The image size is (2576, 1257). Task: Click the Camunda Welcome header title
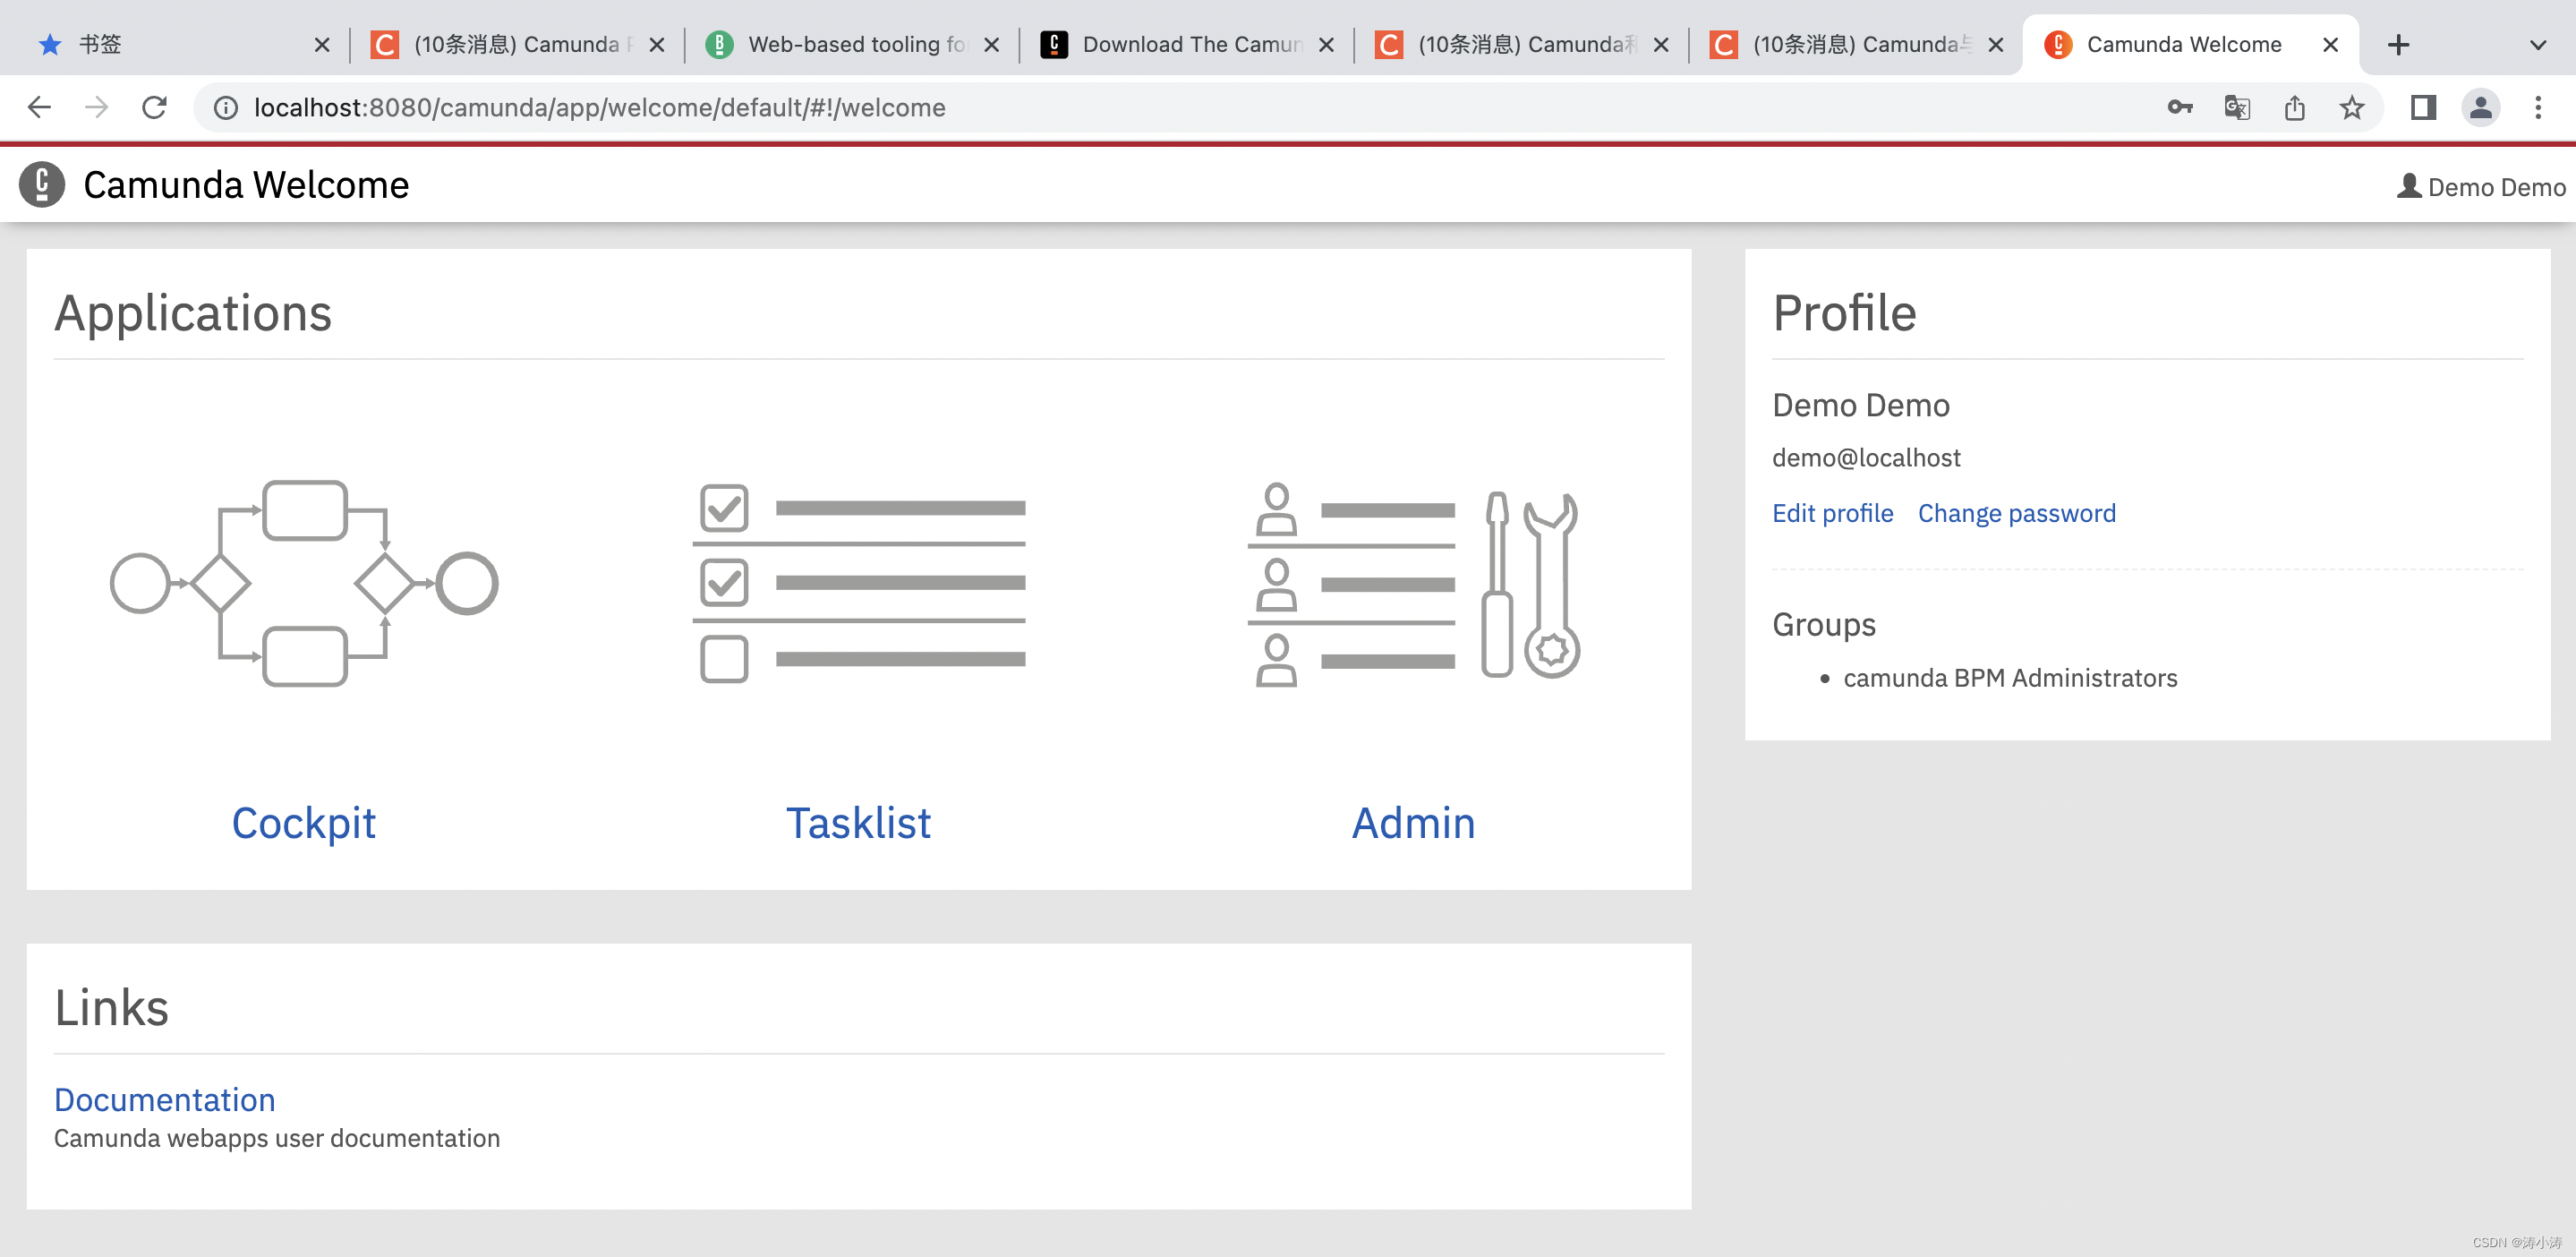pyautogui.click(x=246, y=185)
